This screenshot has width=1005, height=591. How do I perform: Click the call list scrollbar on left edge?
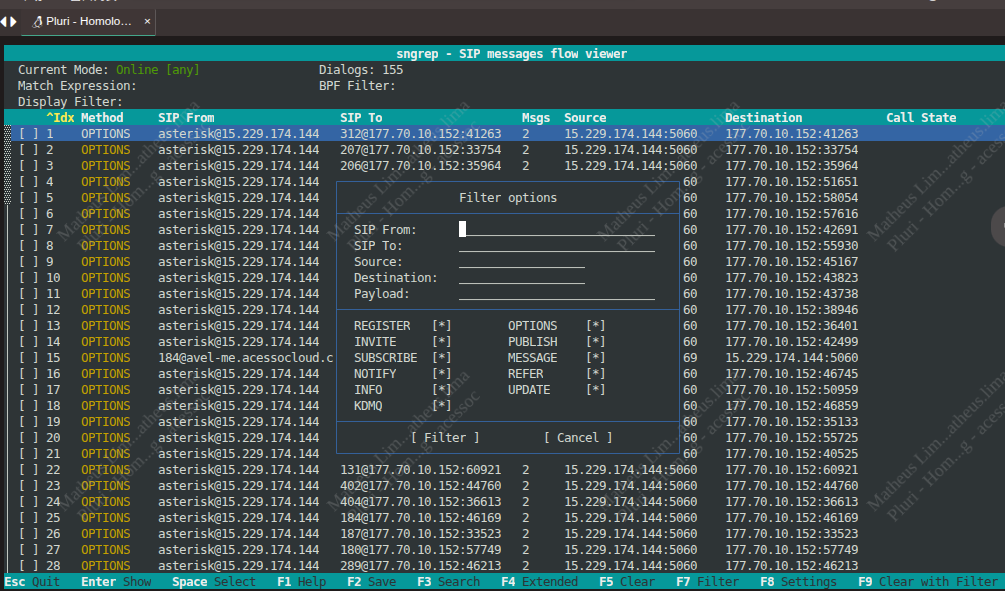[9, 165]
